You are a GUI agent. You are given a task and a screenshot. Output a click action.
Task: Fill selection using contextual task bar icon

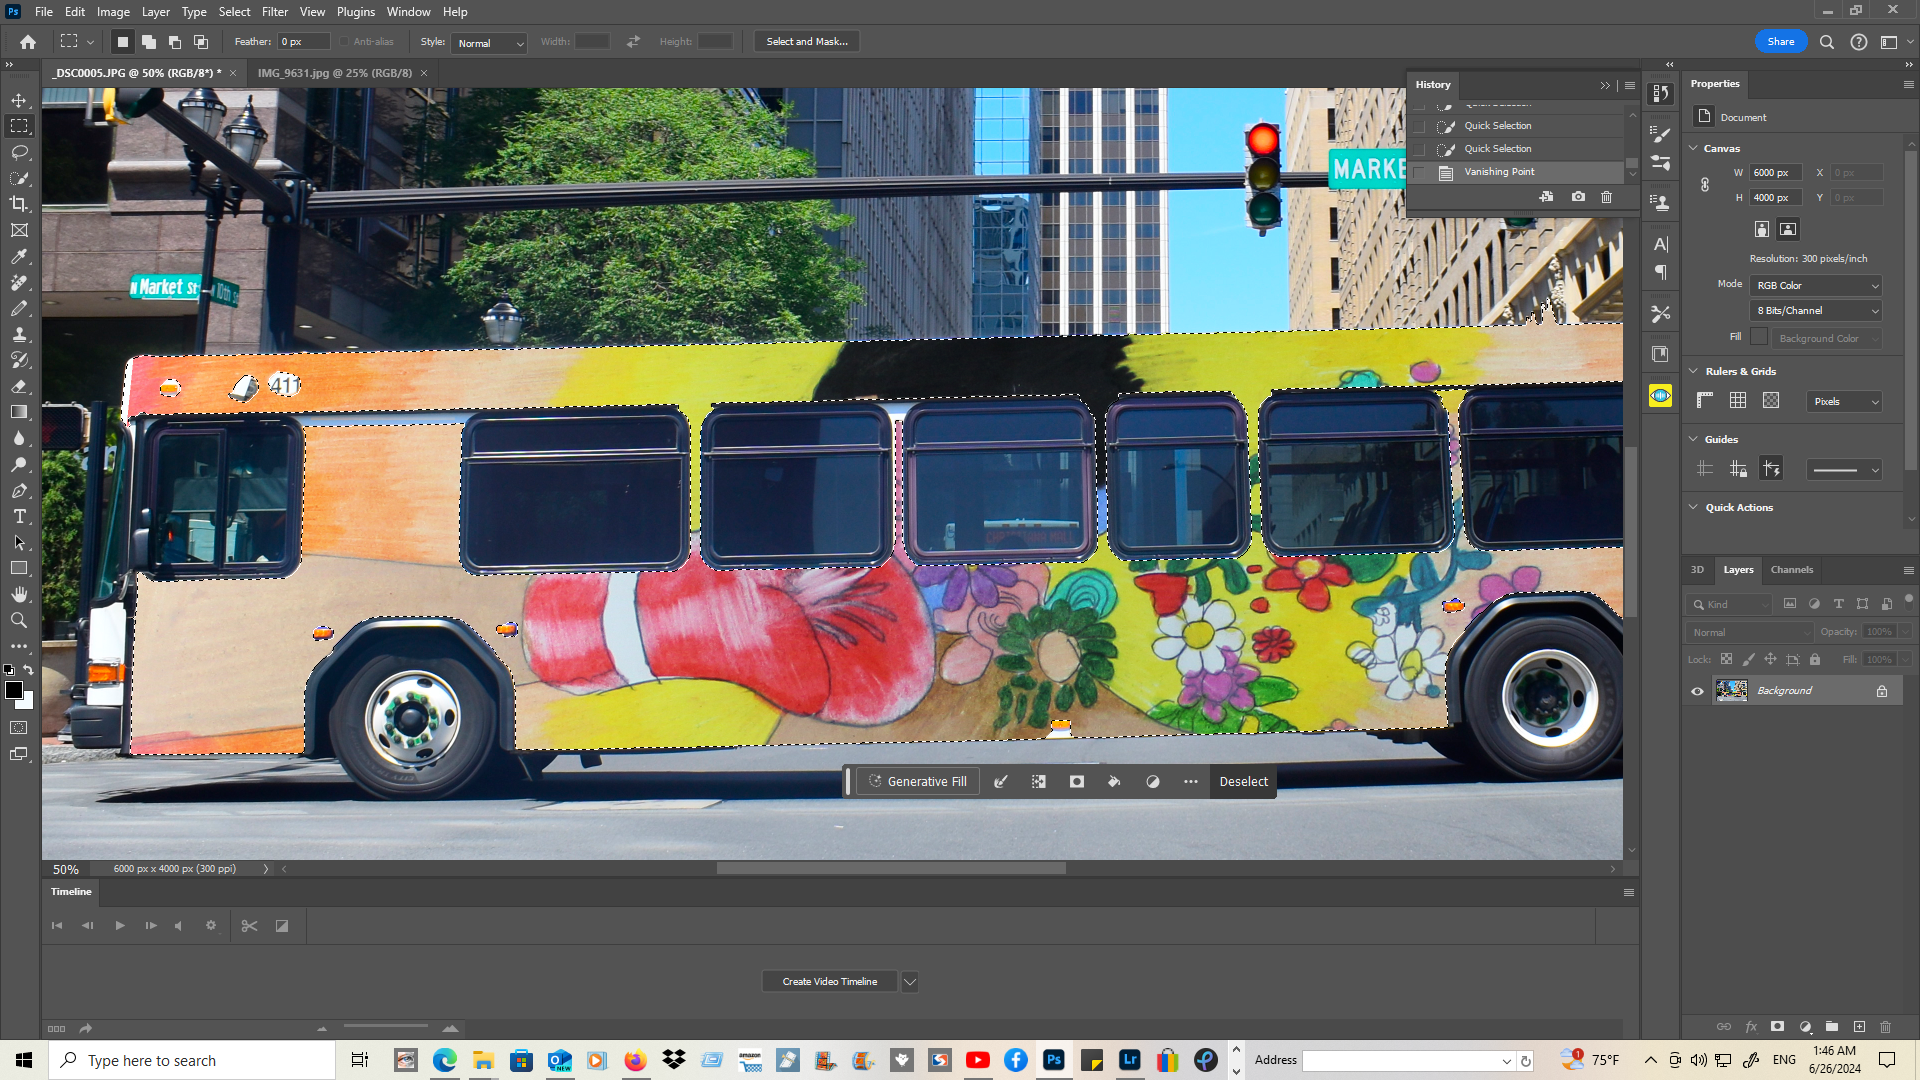click(1114, 781)
